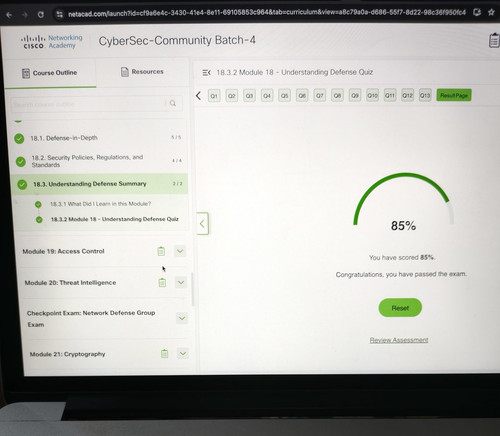Toggle the outline menu icon beside the quiz title

[x=206, y=72]
